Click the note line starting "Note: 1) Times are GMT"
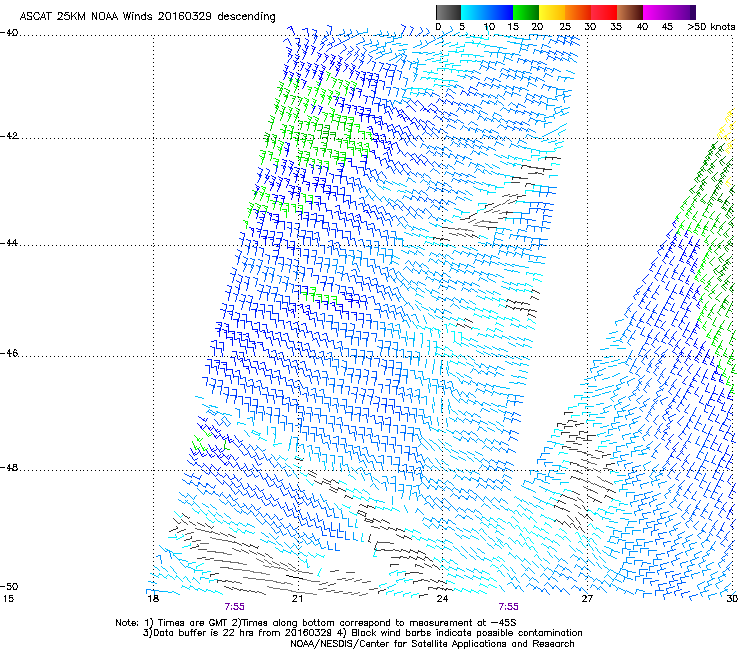This screenshot has width=740, height=650. pyautogui.click(x=316, y=623)
